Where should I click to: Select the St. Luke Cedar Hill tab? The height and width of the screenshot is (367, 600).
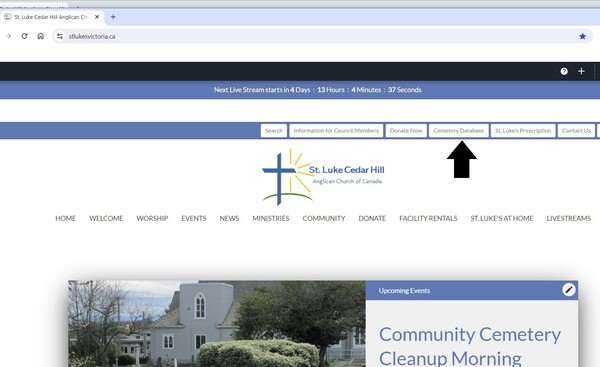(51, 17)
